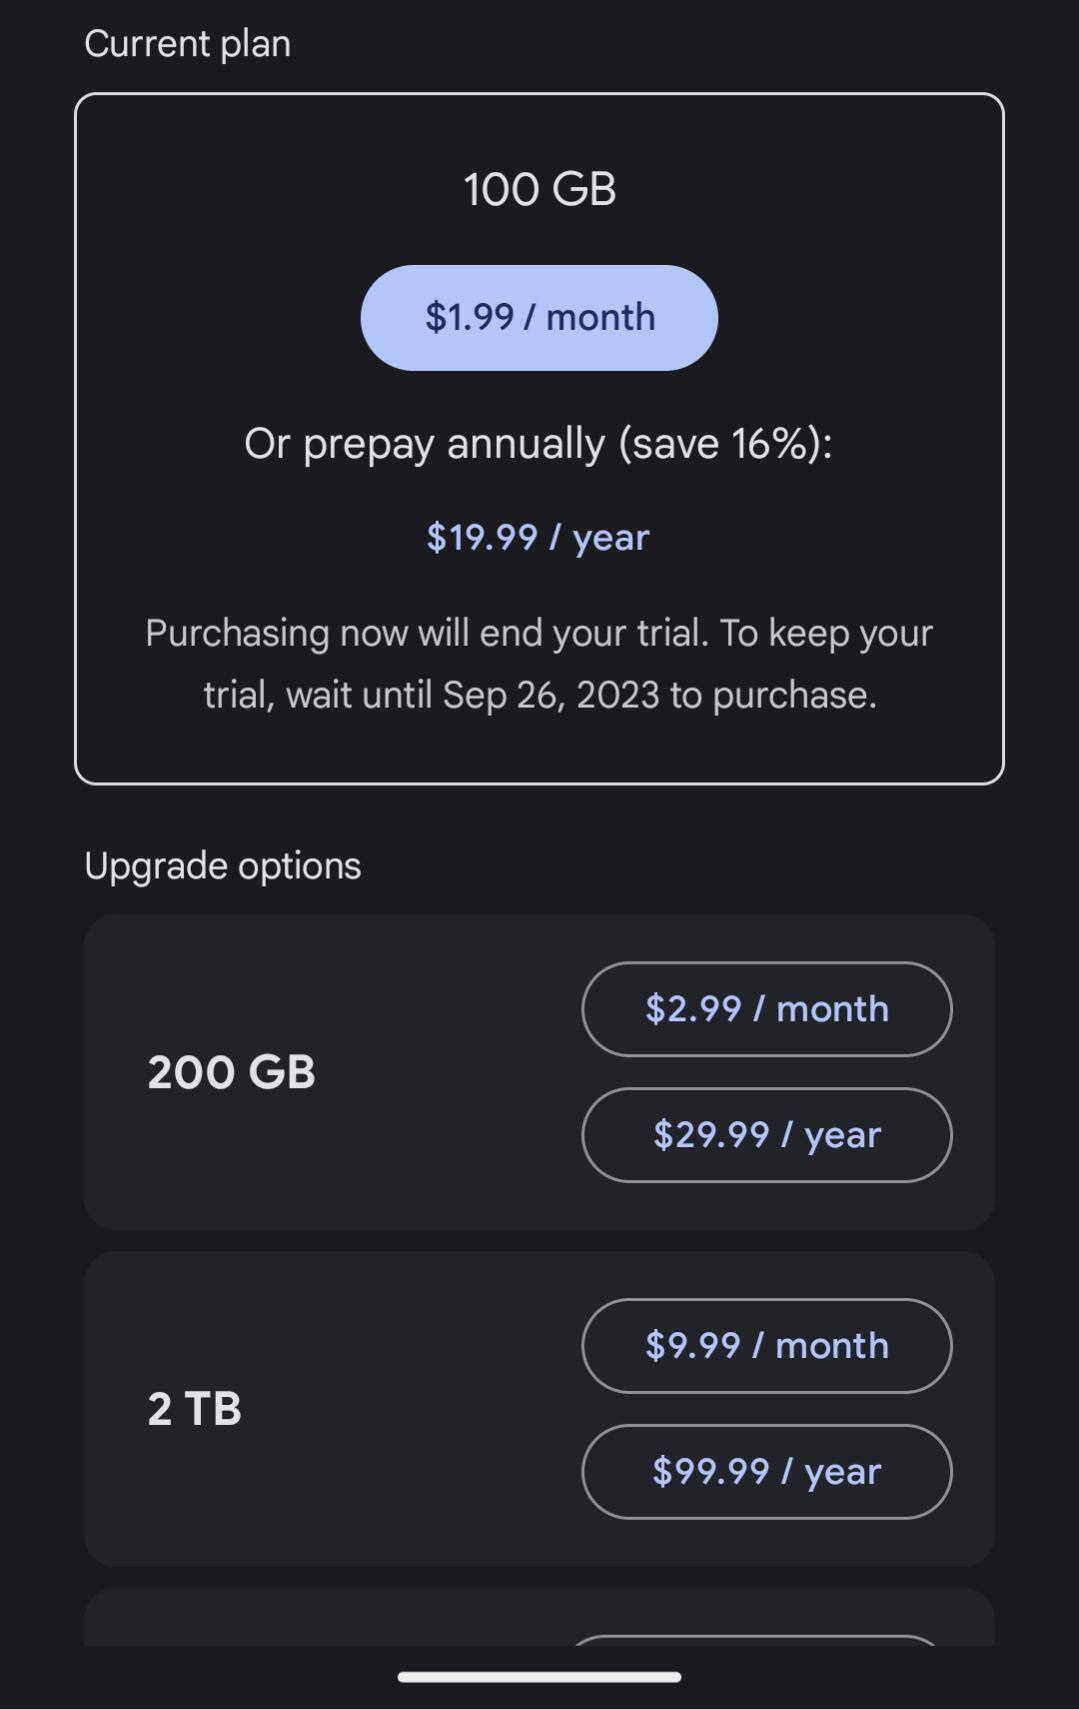This screenshot has height=1709, width=1079.
Task: Select the $9.99 / month option for 2 TB
Action: (x=766, y=1346)
